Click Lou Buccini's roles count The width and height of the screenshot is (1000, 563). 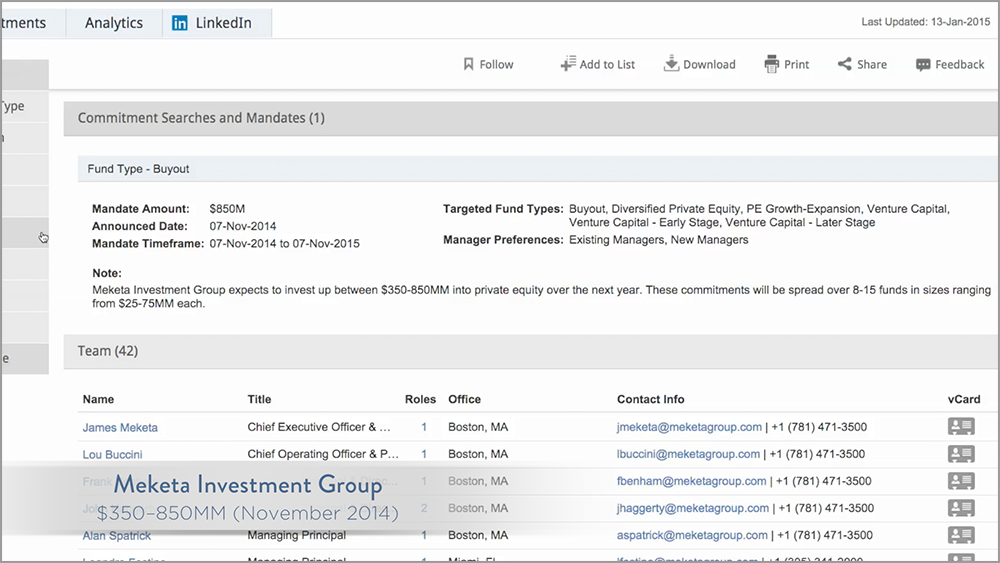click(x=424, y=454)
